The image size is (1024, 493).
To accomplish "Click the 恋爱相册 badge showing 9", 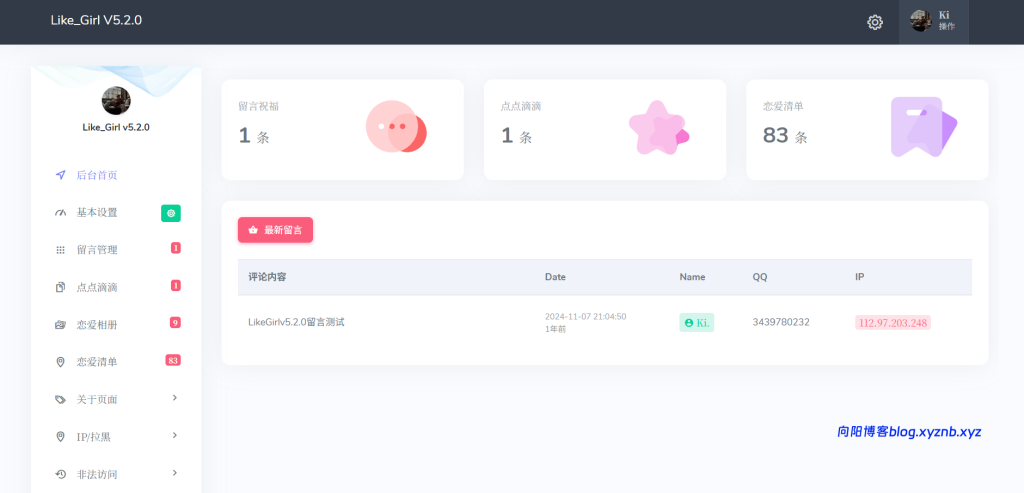I will pos(175,323).
